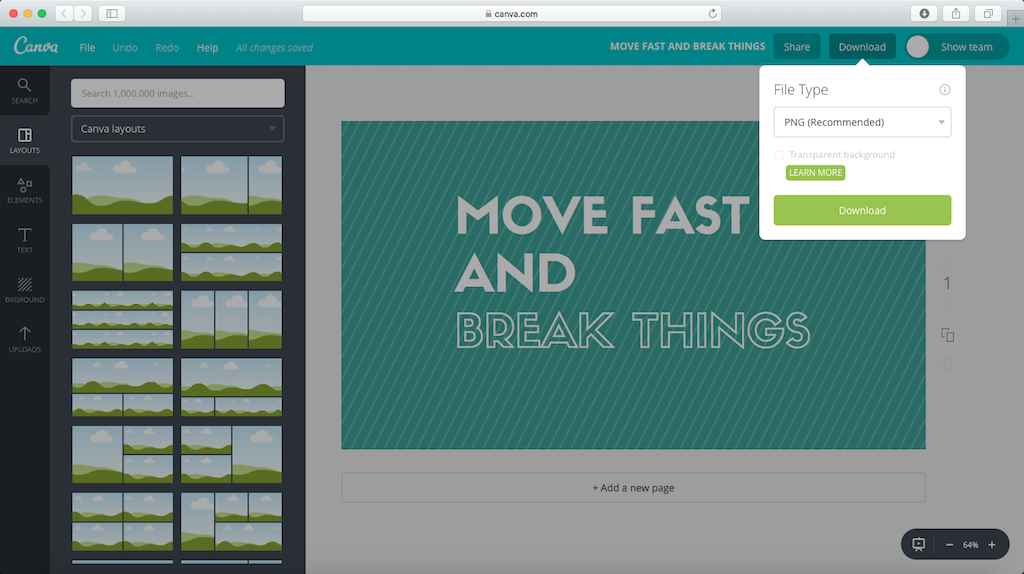Go back in Safari browser
1024x574 pixels.
(64, 13)
